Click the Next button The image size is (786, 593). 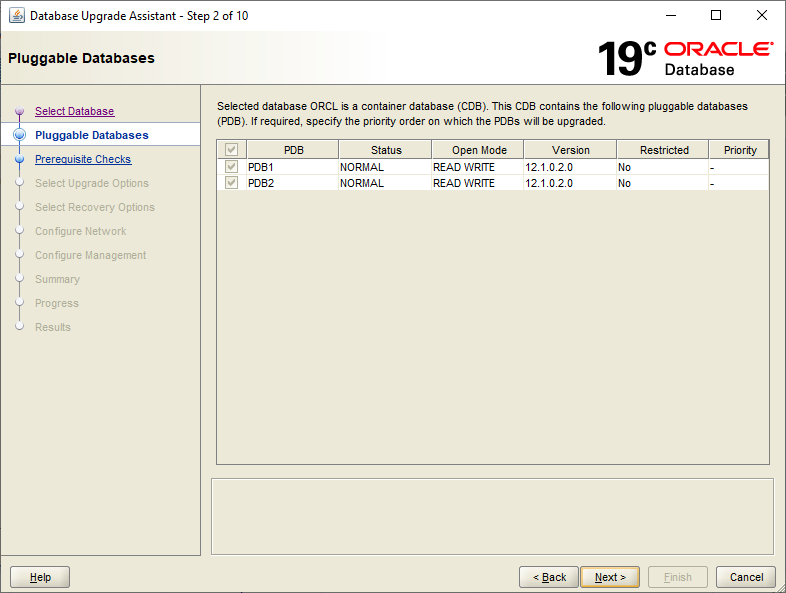(610, 577)
